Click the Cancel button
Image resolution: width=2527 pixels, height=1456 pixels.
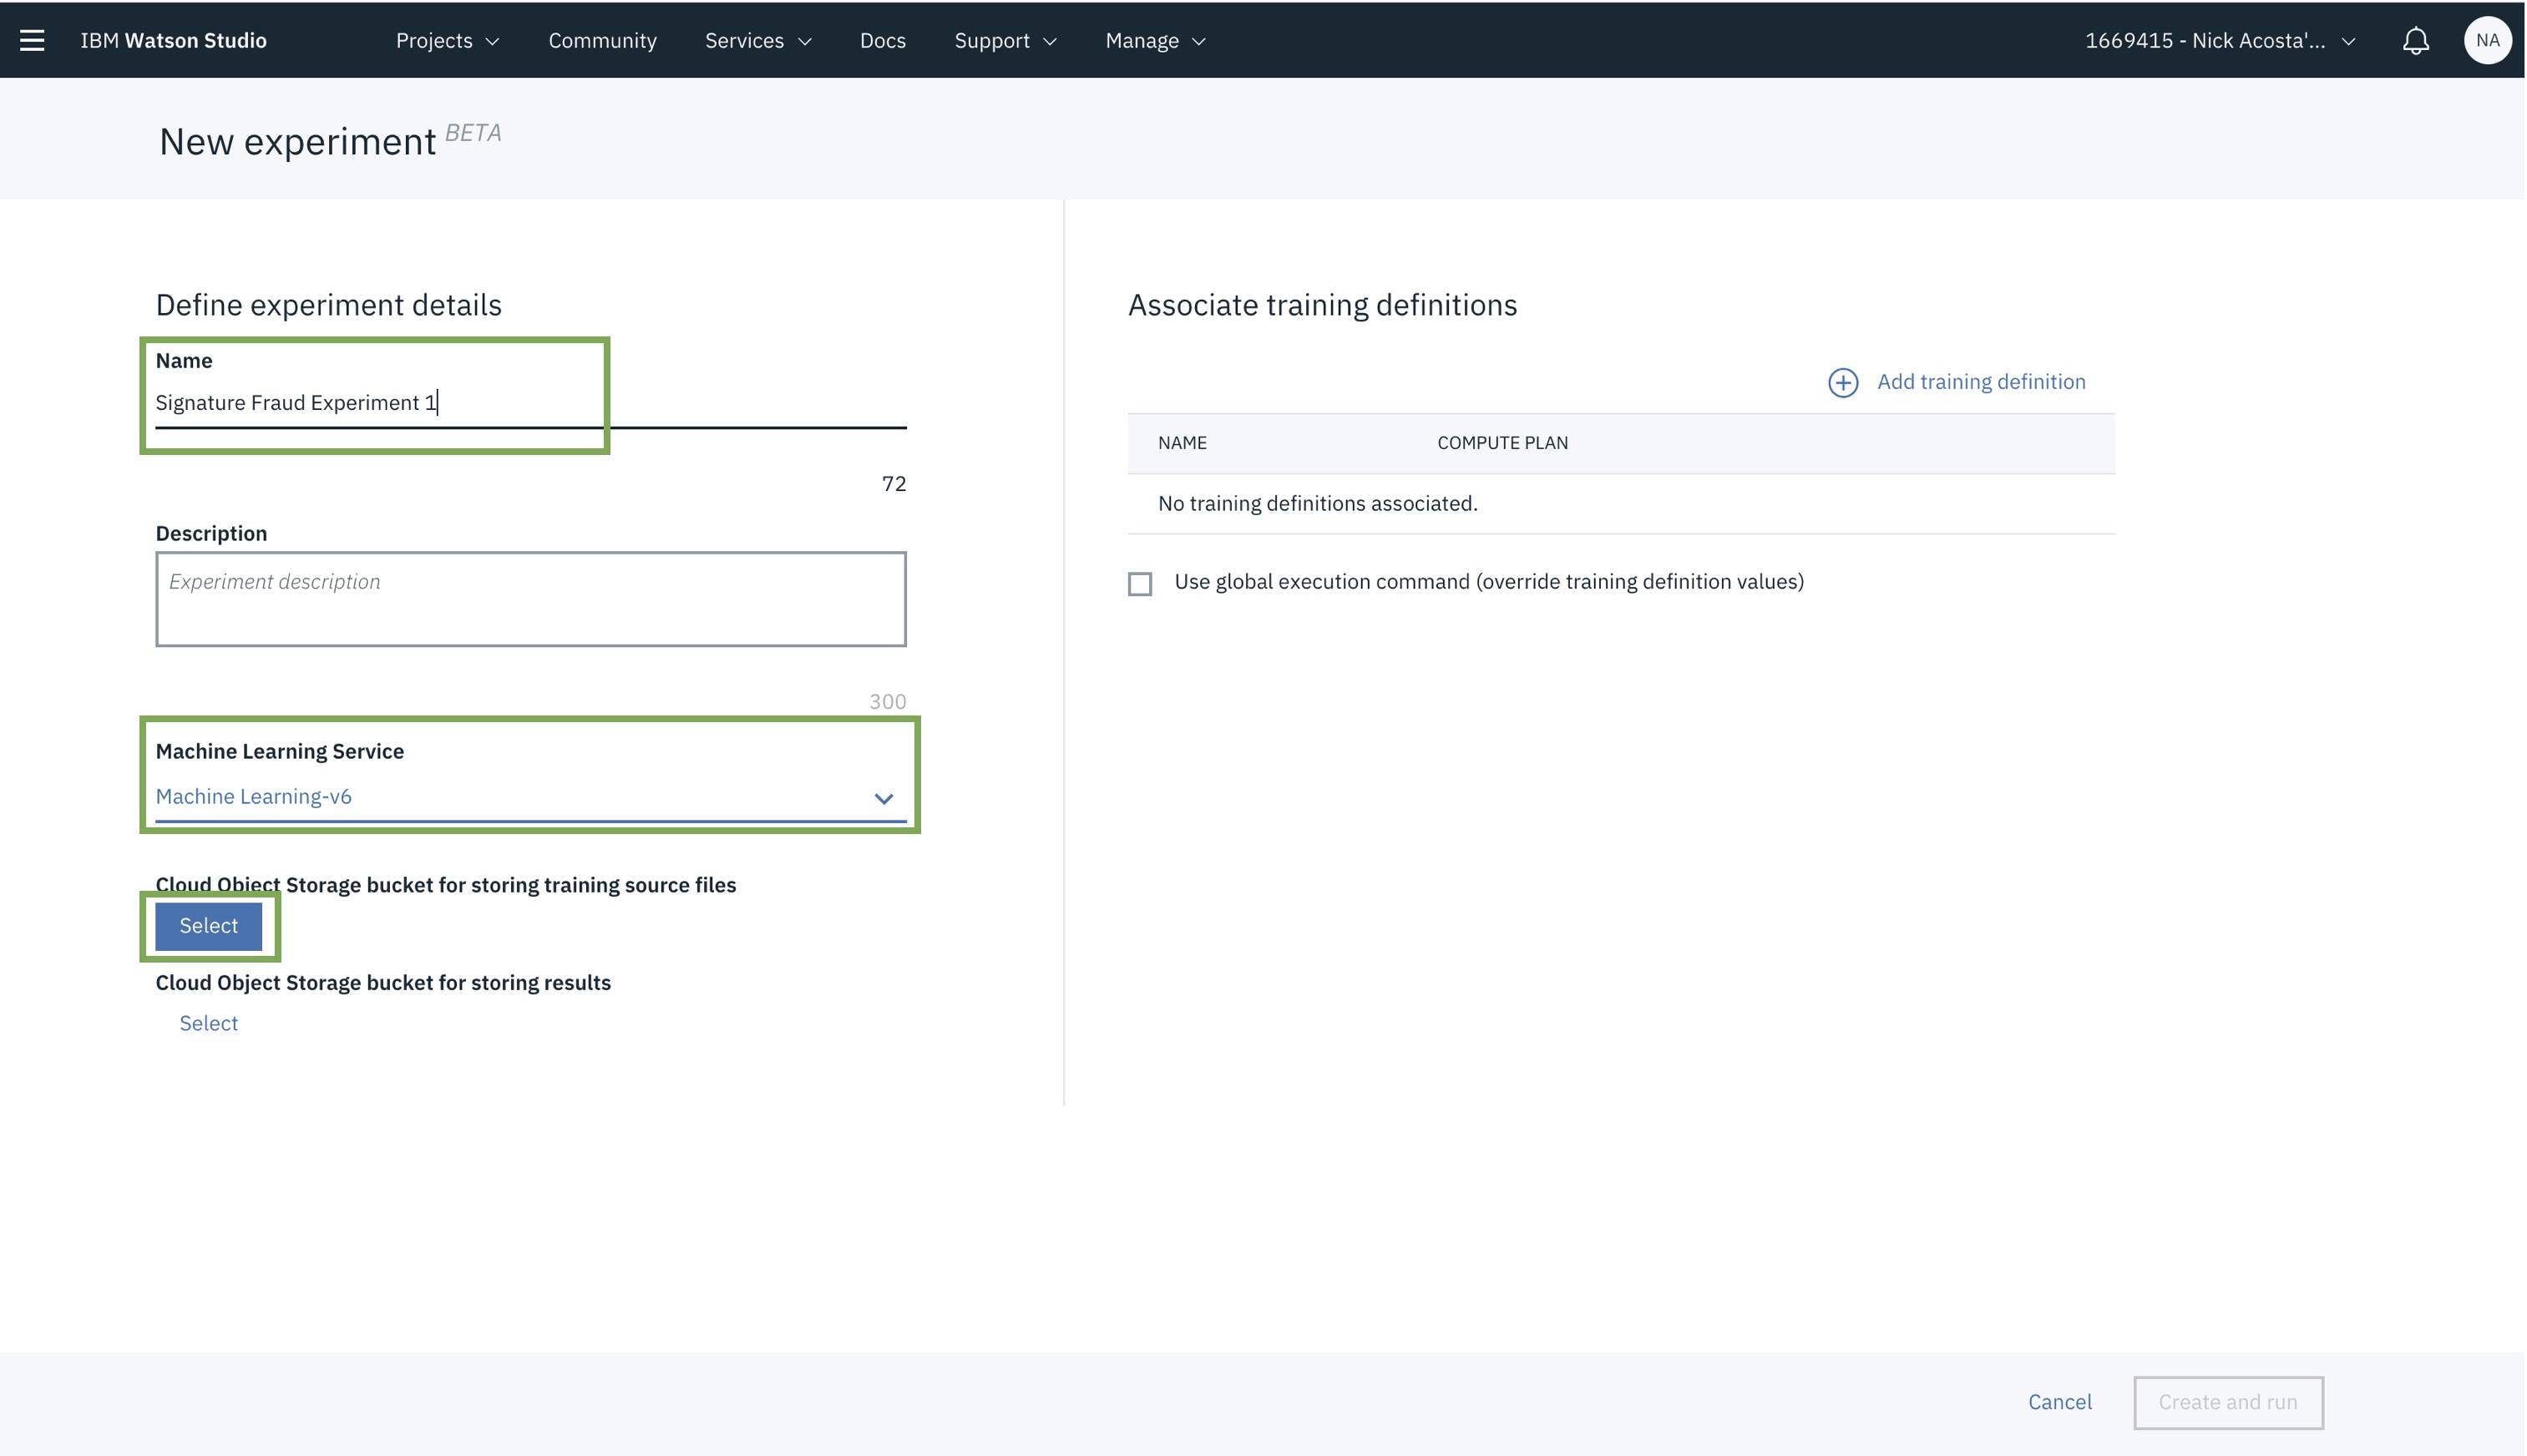(2059, 1402)
